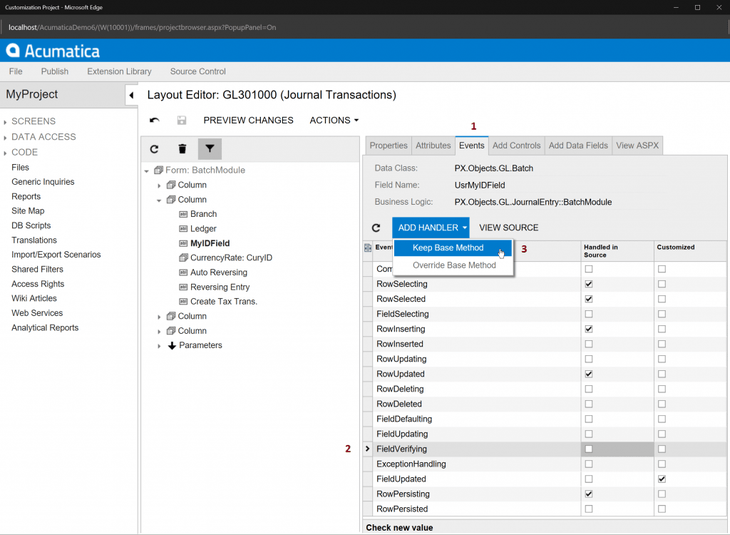Viewport: 730px width, 535px height.
Task: Switch to the Properties tab
Action: click(388, 145)
